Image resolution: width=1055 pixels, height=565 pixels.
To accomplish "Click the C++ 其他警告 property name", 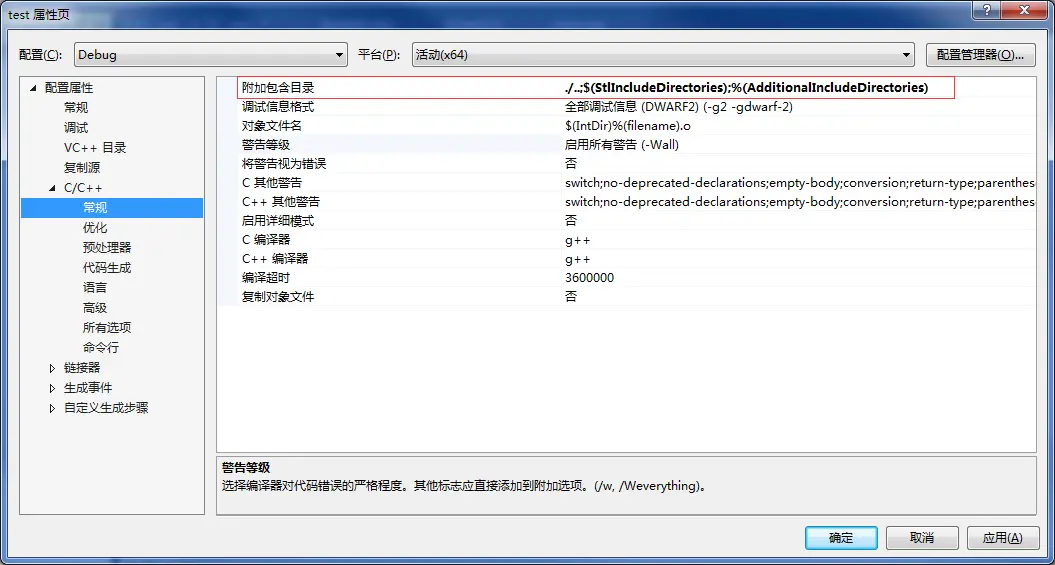I will tap(281, 201).
